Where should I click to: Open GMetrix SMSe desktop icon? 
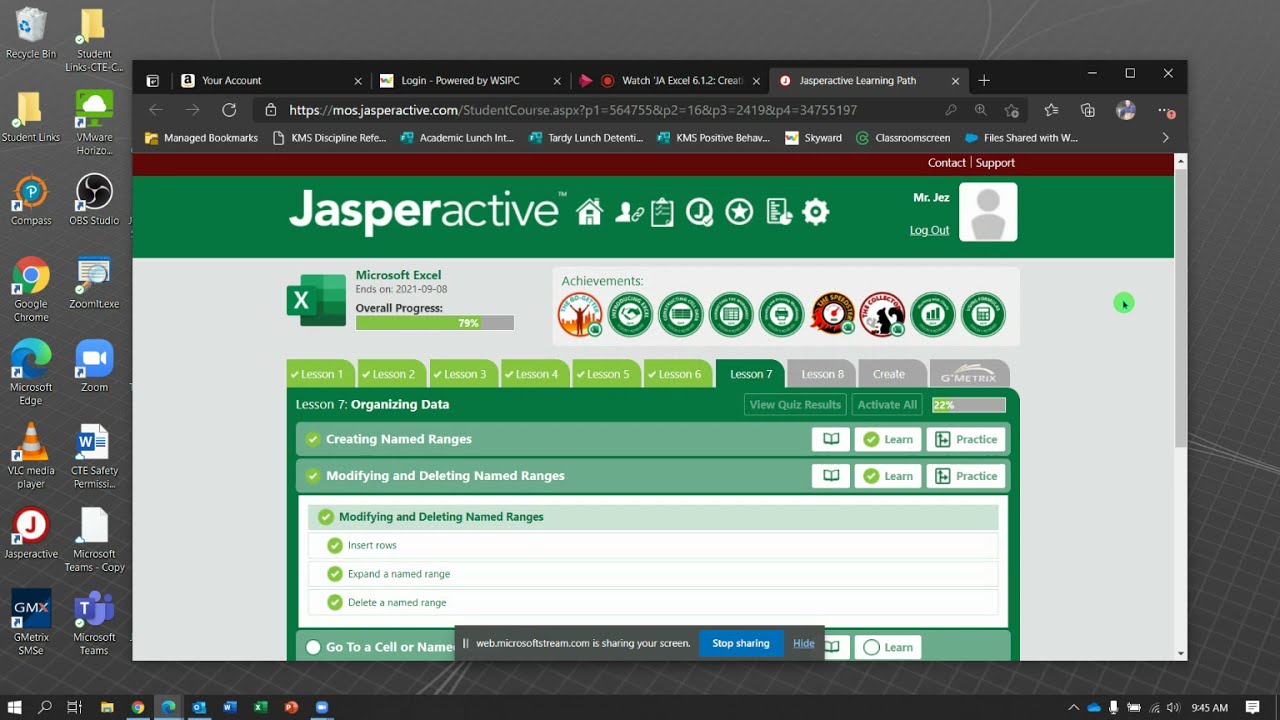[31, 623]
